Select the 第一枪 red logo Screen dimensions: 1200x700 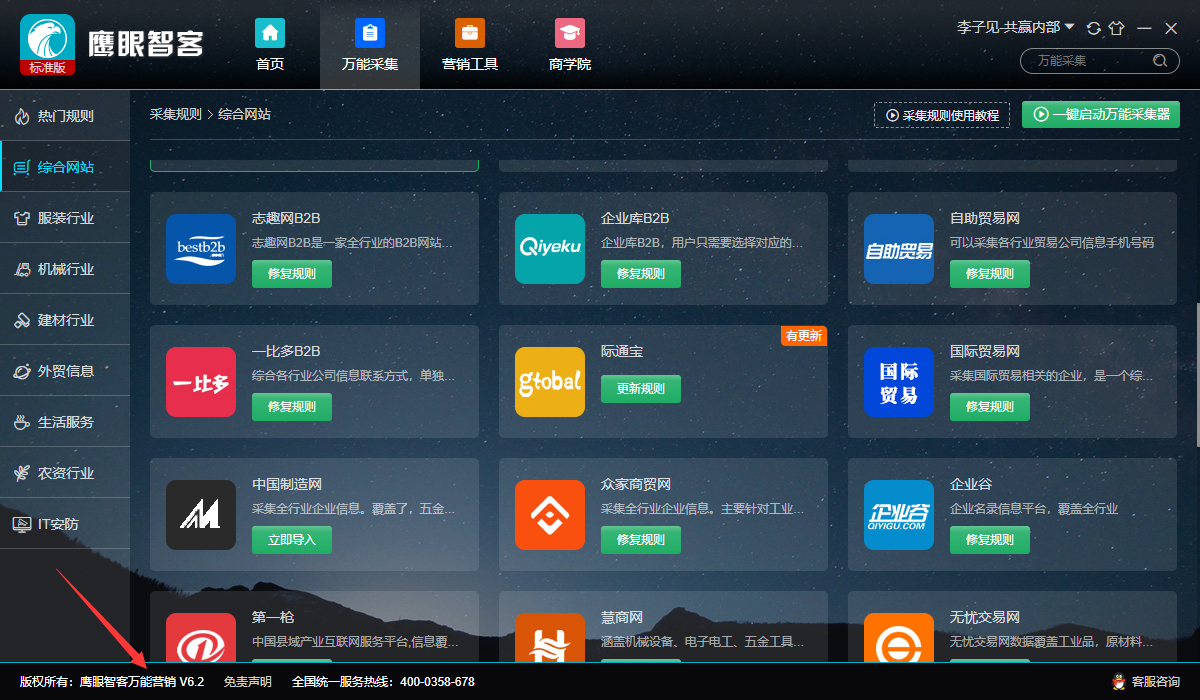[201, 637]
